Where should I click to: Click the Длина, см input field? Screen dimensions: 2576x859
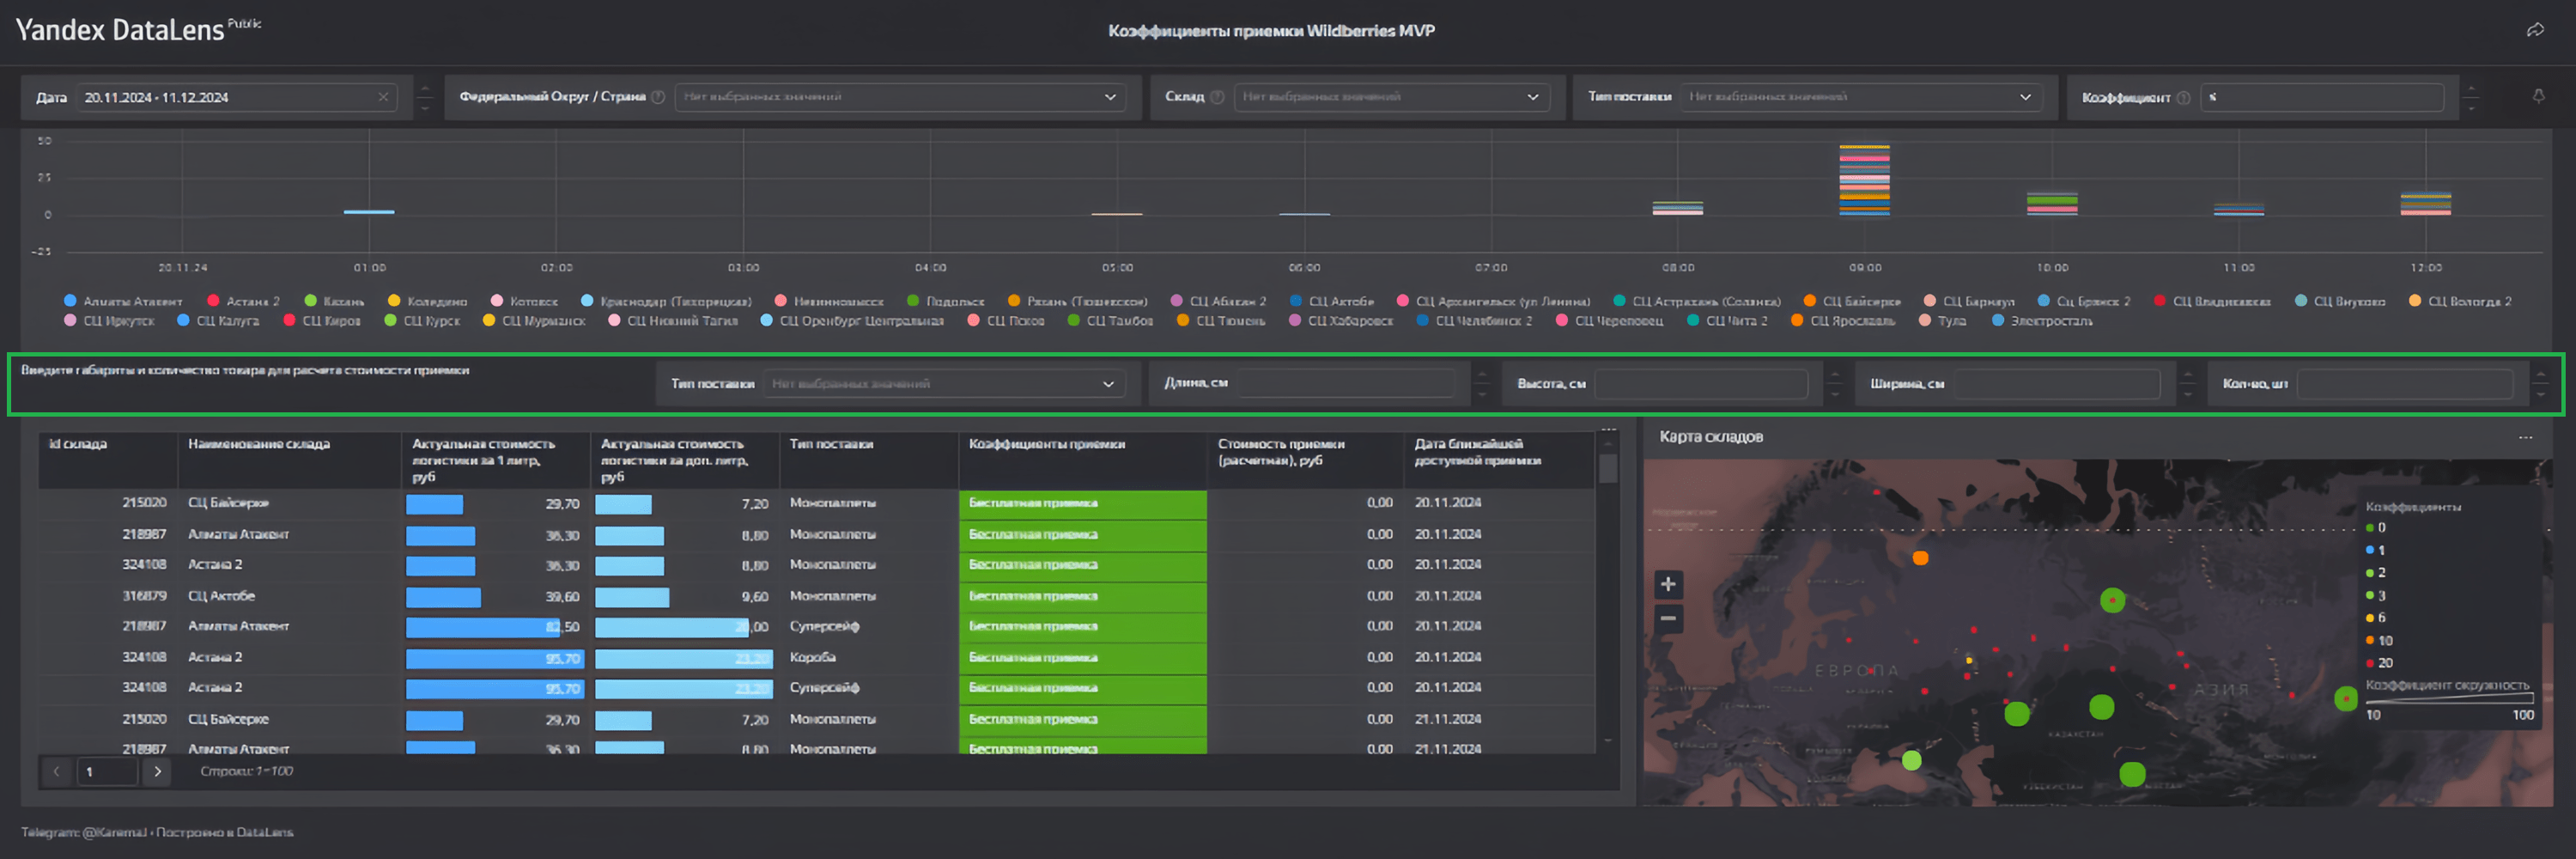click(x=1346, y=383)
